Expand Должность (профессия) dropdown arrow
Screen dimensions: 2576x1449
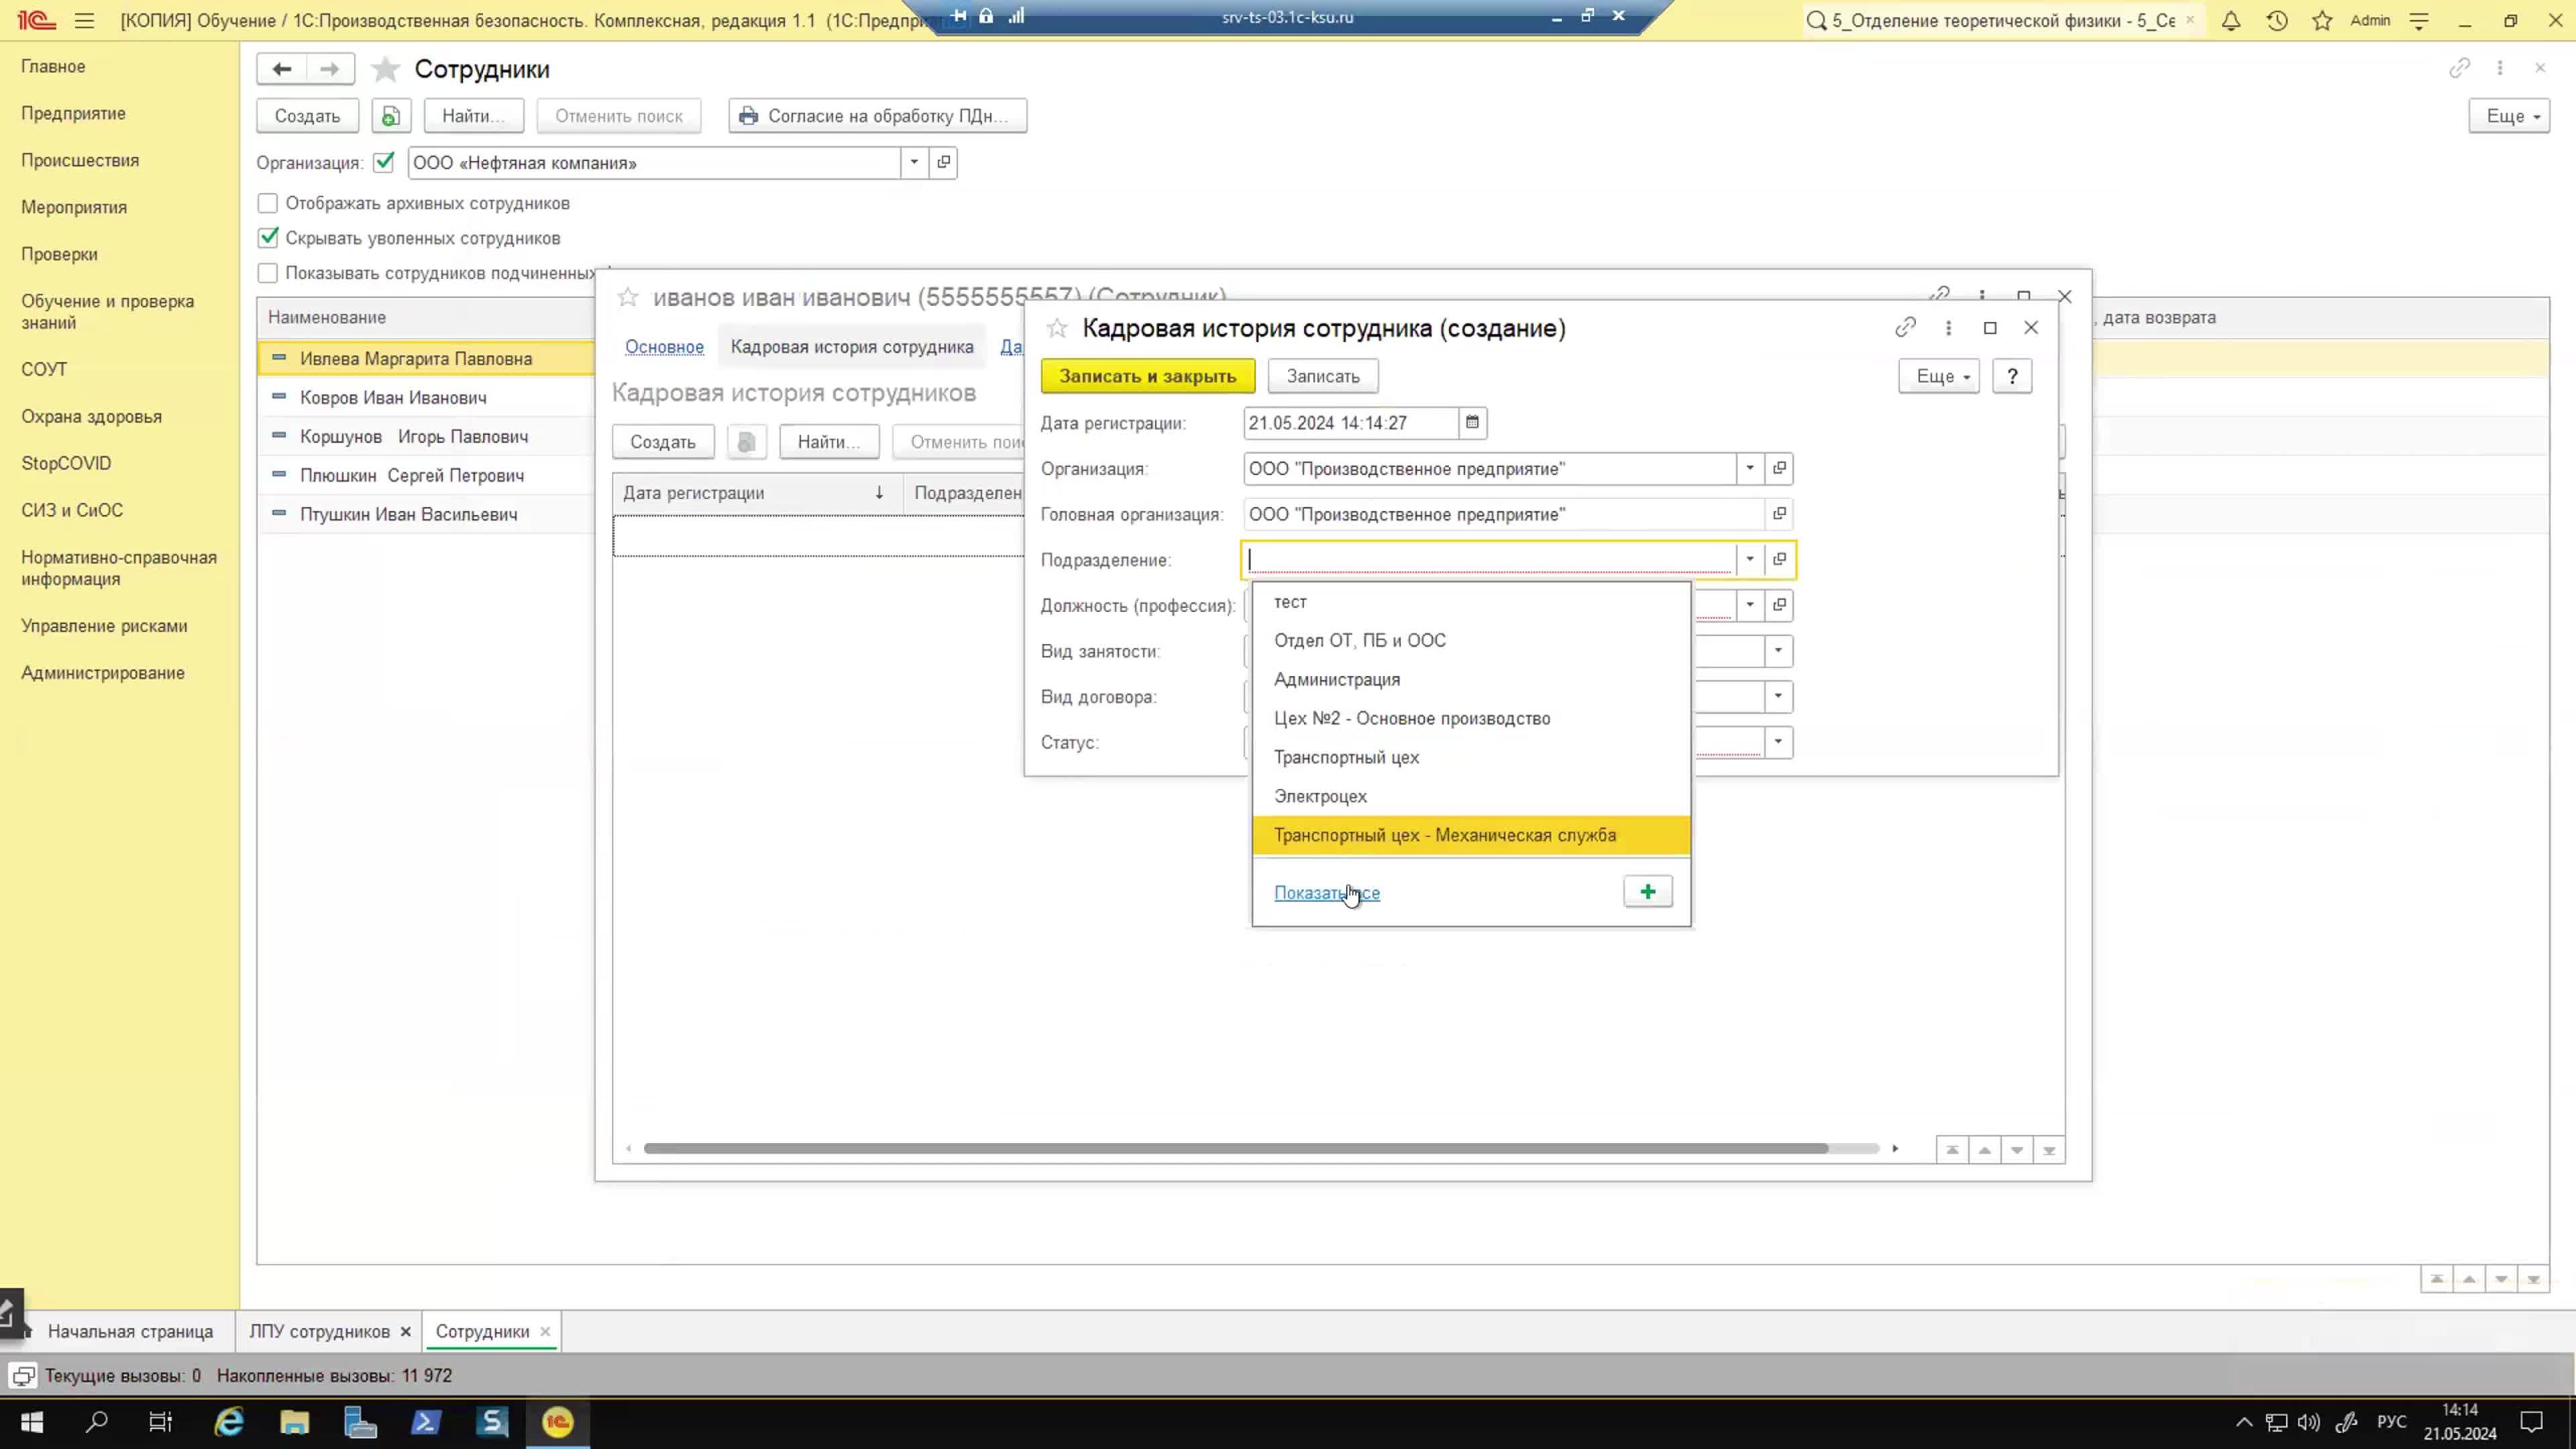point(1750,605)
